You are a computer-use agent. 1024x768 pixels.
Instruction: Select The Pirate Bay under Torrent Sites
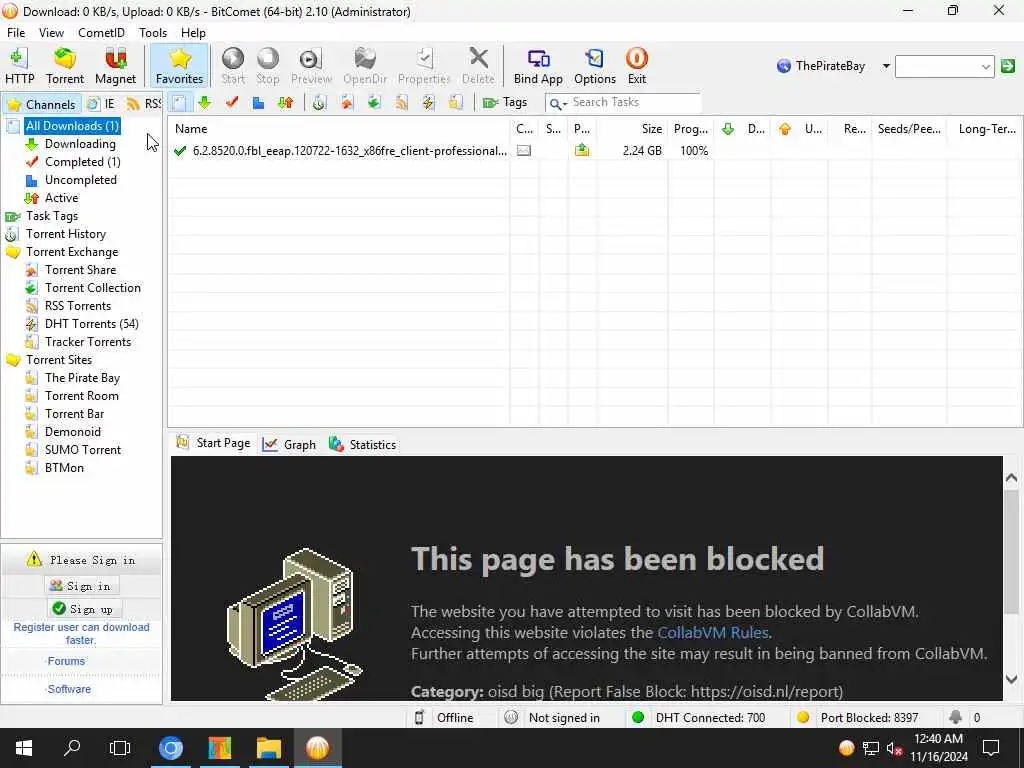tap(82, 378)
